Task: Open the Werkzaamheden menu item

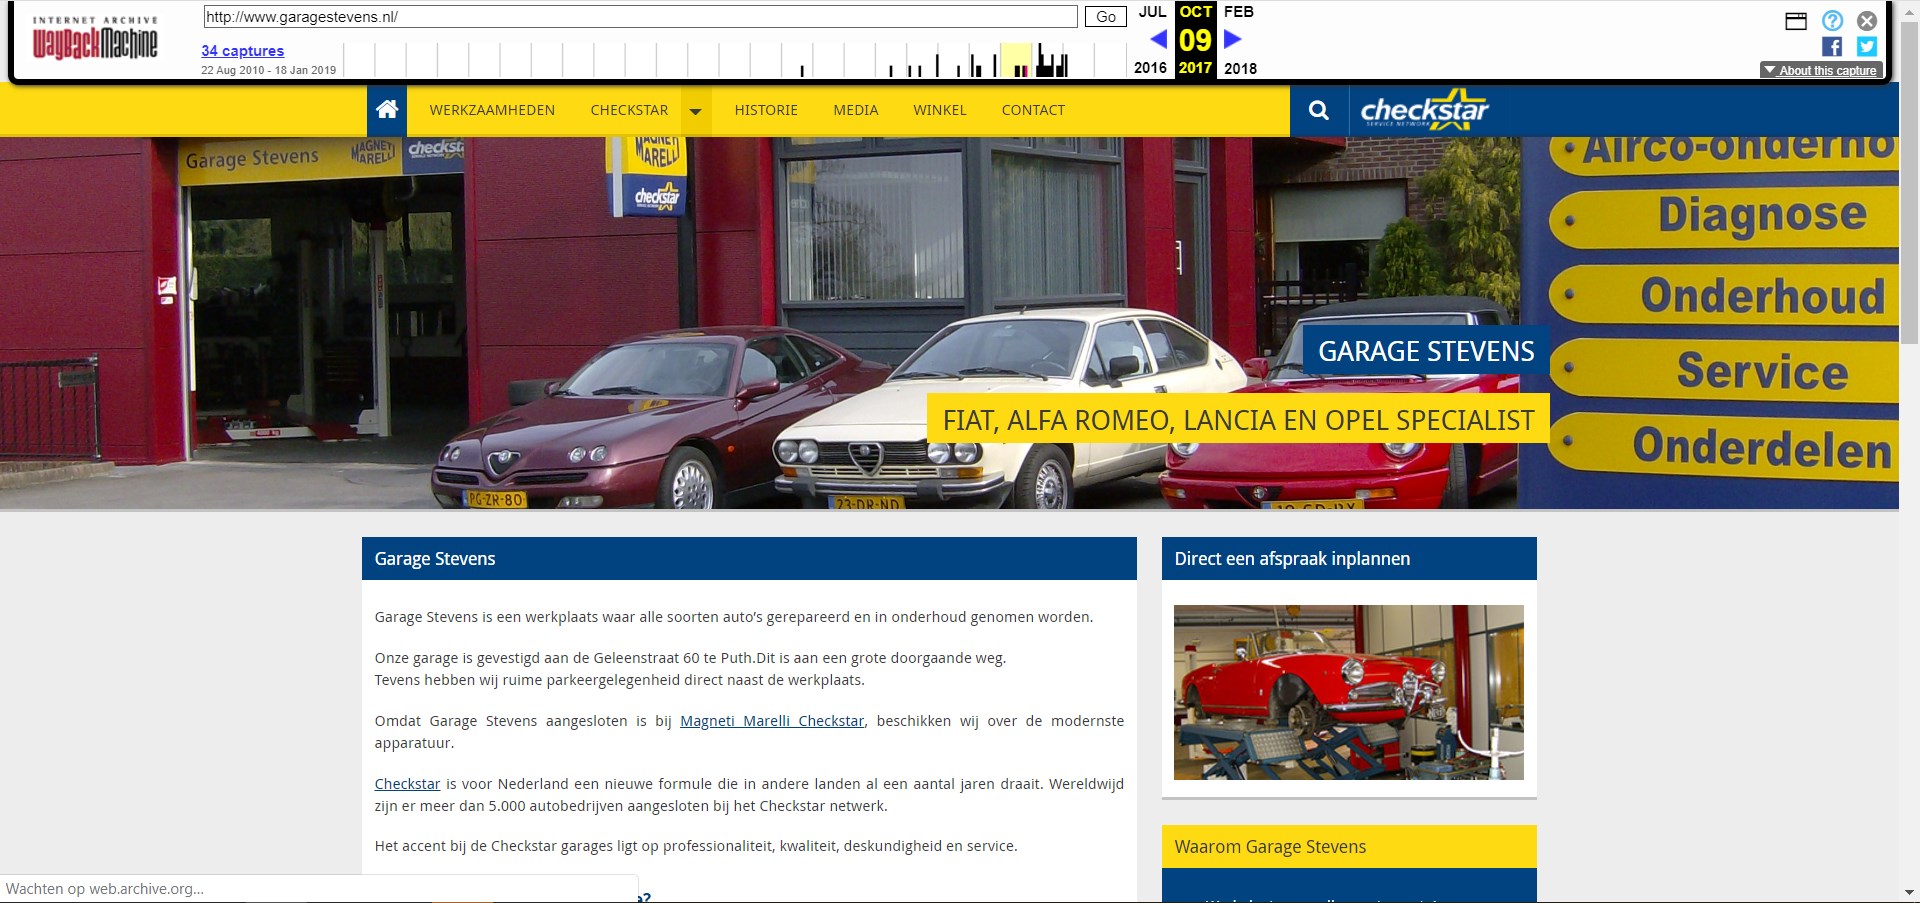Action: (492, 110)
